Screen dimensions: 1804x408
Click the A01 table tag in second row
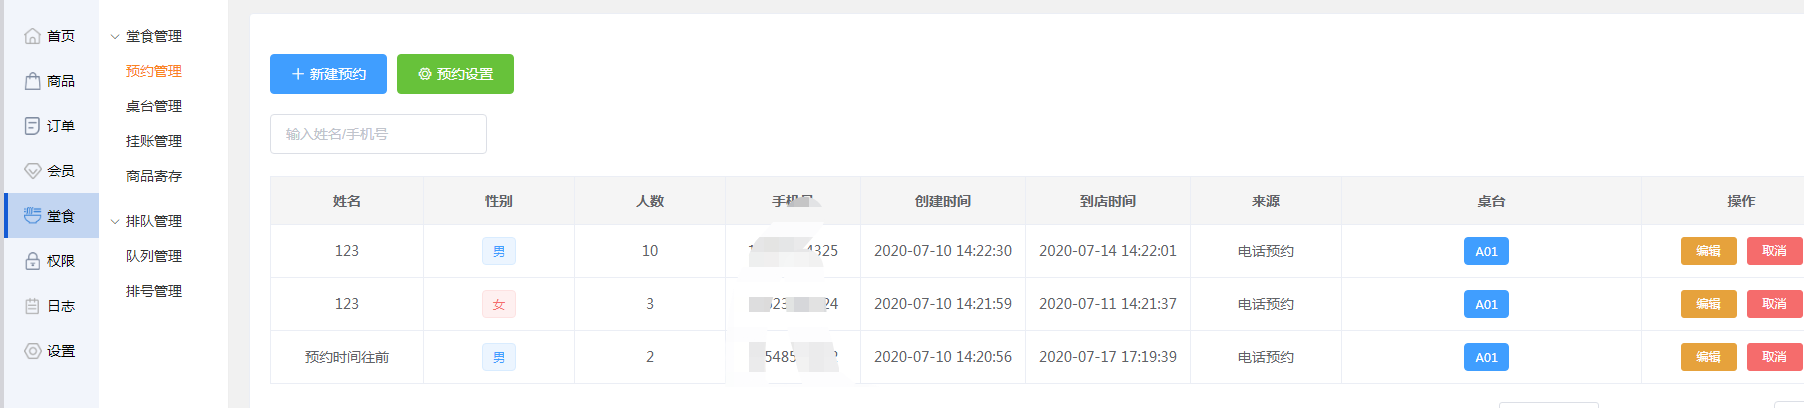click(x=1486, y=304)
